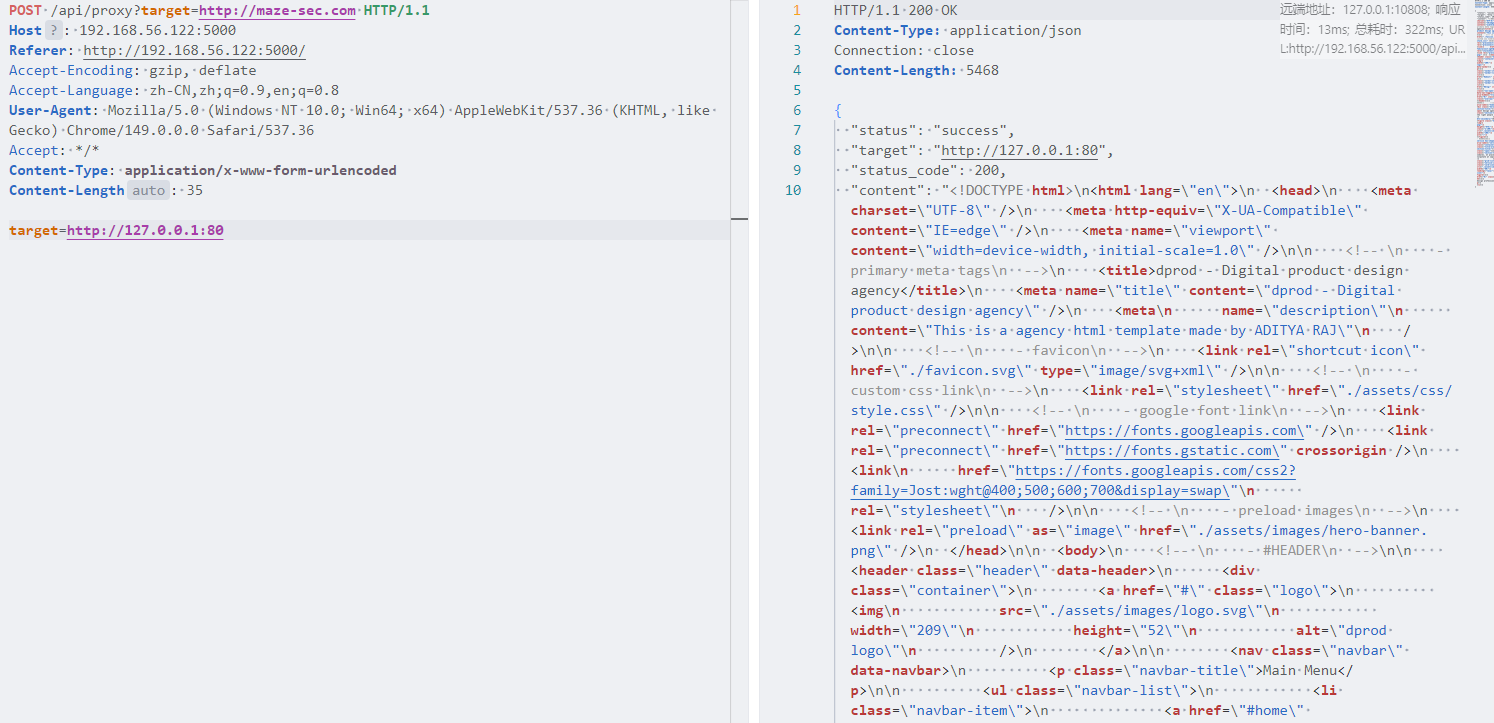The height and width of the screenshot is (723, 1494).
Task: Click the opening brace on response line 6
Action: coord(838,110)
